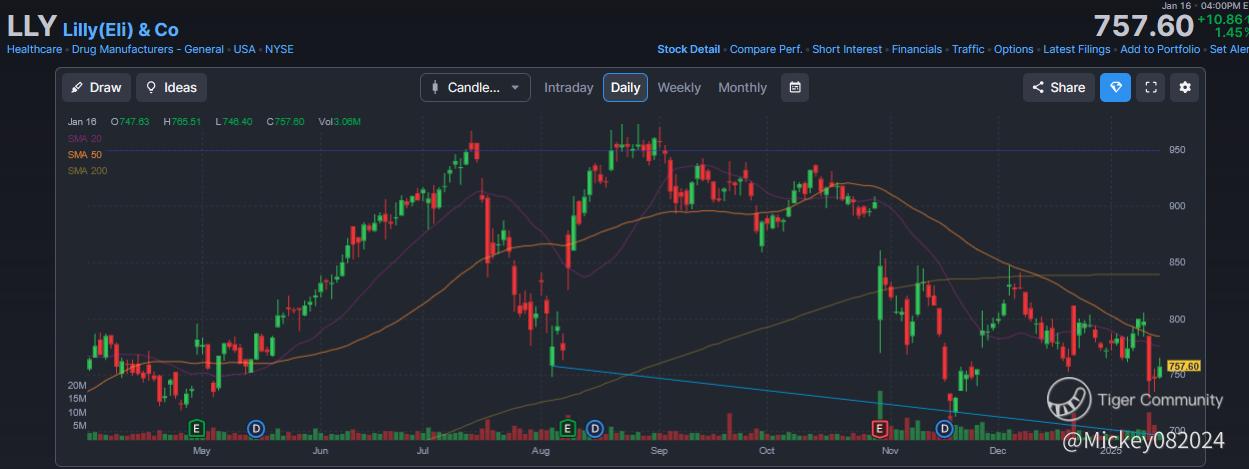1249x469 pixels.
Task: Switch to Weekly timeframe
Action: tap(679, 87)
